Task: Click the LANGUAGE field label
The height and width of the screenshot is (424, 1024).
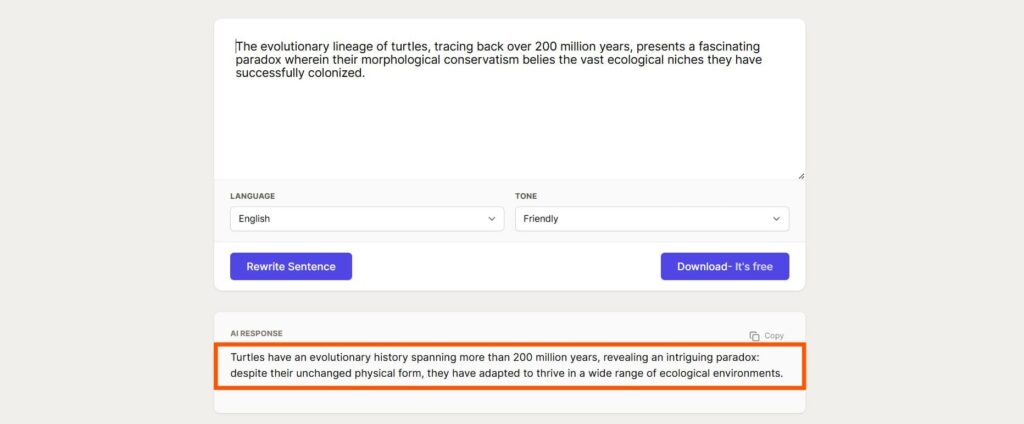Action: (253, 196)
